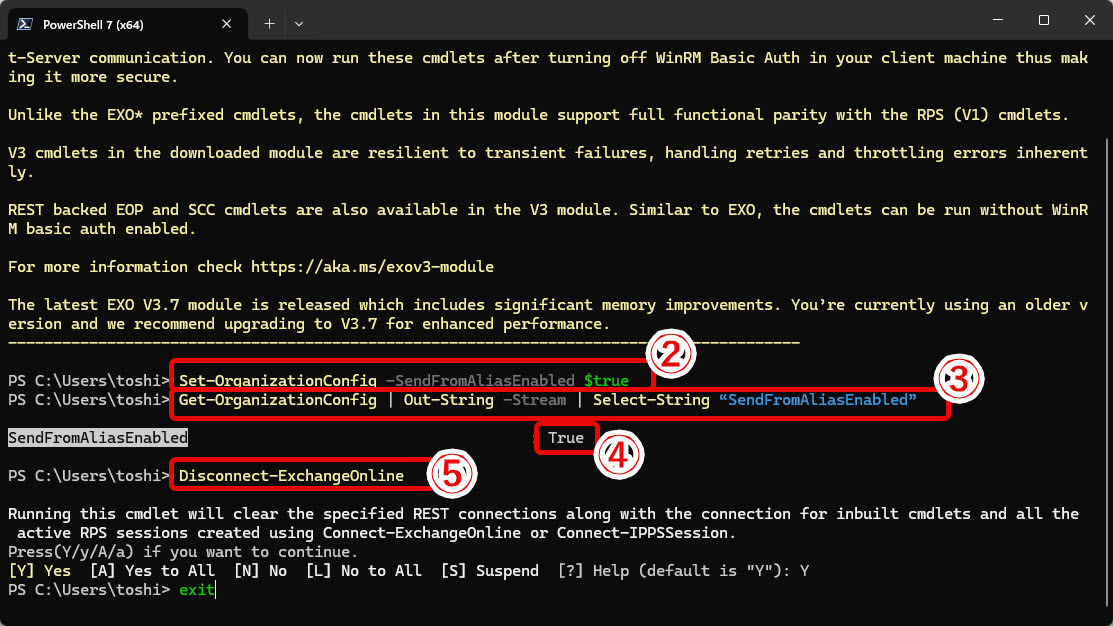Click the "Connect-IPPSSession" text in the warning

[642, 532]
